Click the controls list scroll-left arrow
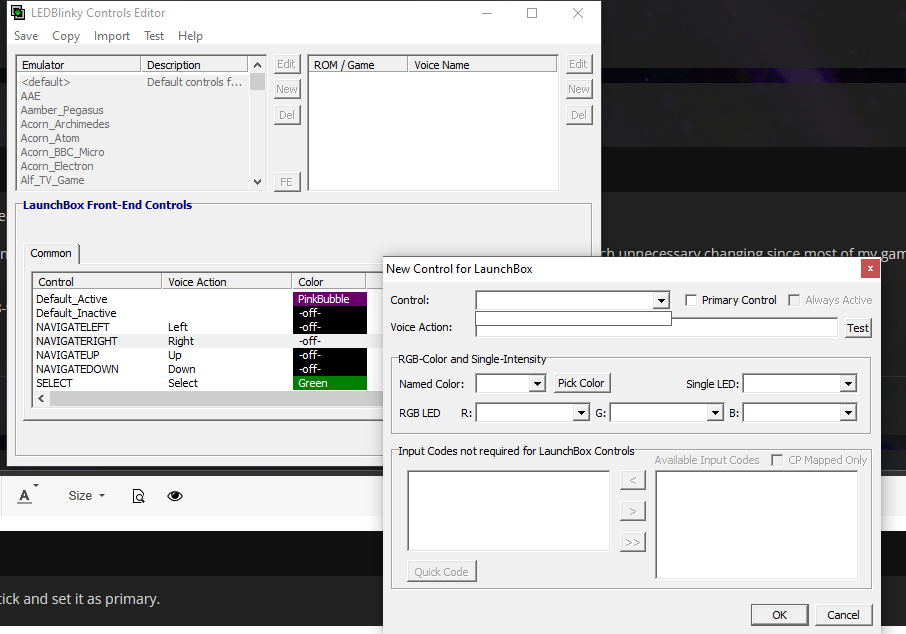This screenshot has height=634, width=906. [x=41, y=398]
